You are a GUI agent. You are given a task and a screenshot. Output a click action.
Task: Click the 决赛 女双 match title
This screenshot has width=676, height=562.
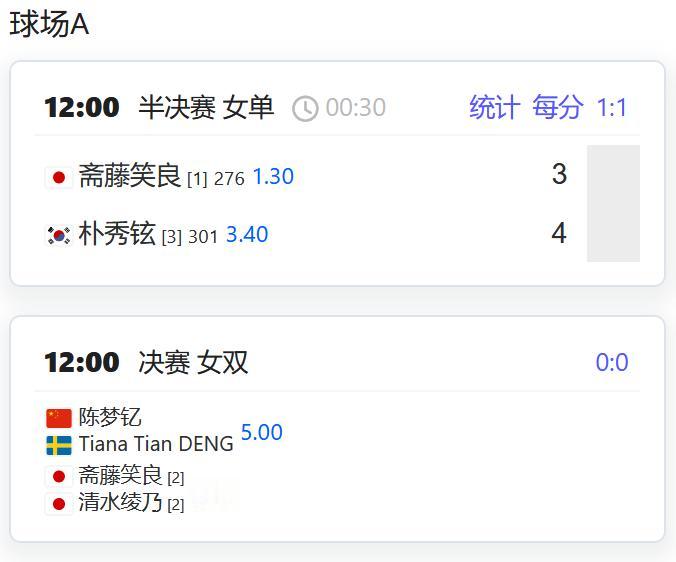tap(193, 362)
